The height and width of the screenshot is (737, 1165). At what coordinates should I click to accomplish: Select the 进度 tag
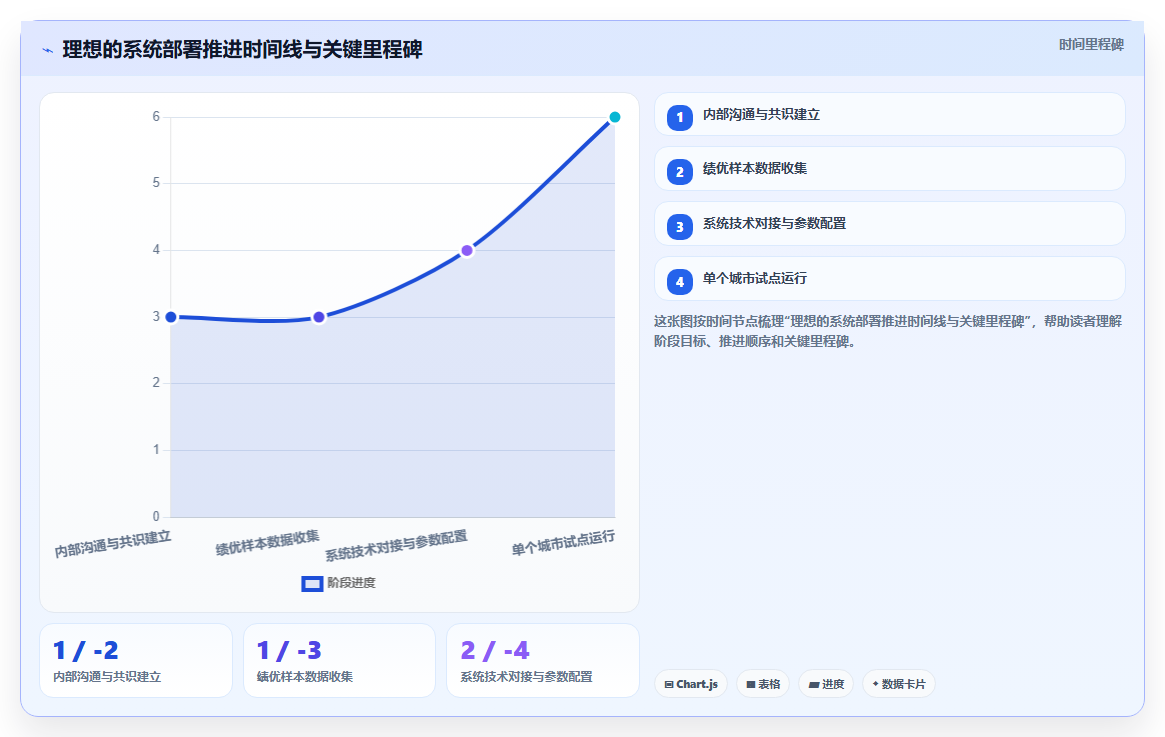[826, 684]
